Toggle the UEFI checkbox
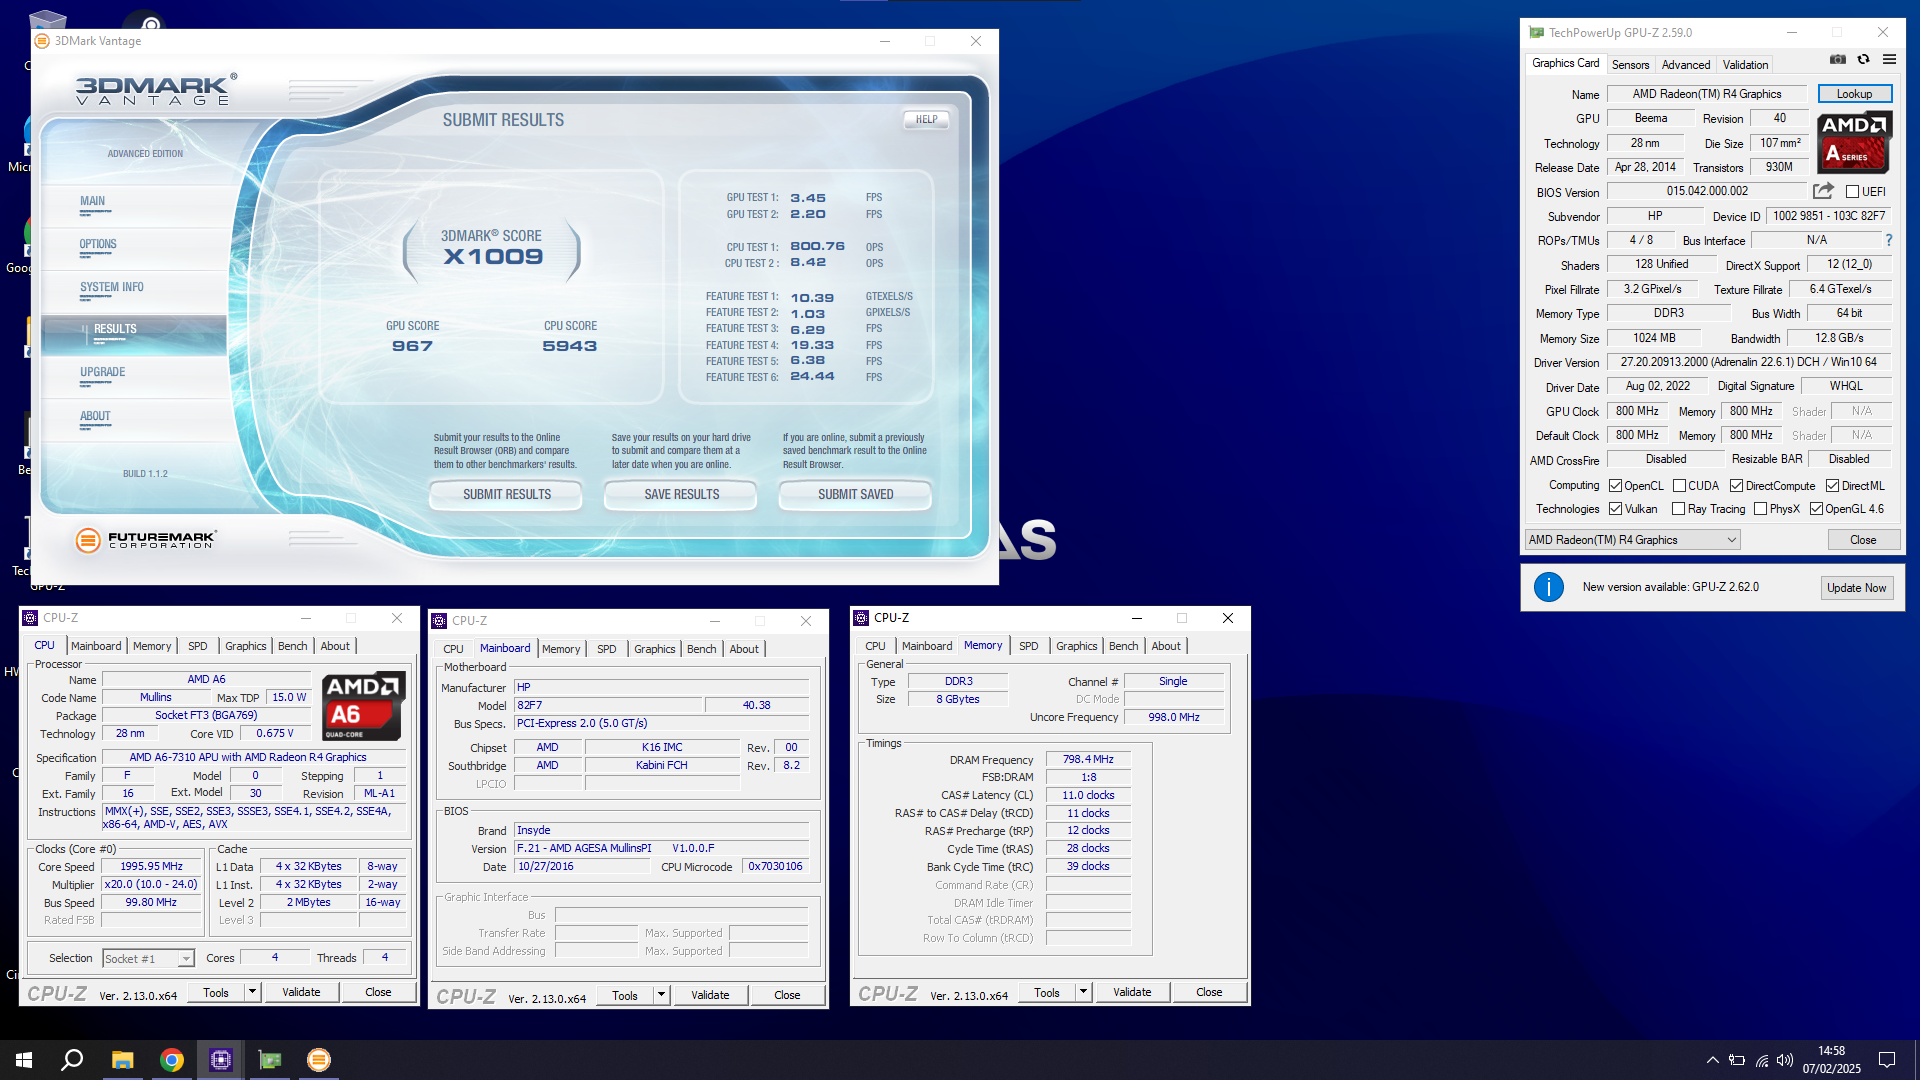This screenshot has width=1920, height=1080. tap(1852, 191)
